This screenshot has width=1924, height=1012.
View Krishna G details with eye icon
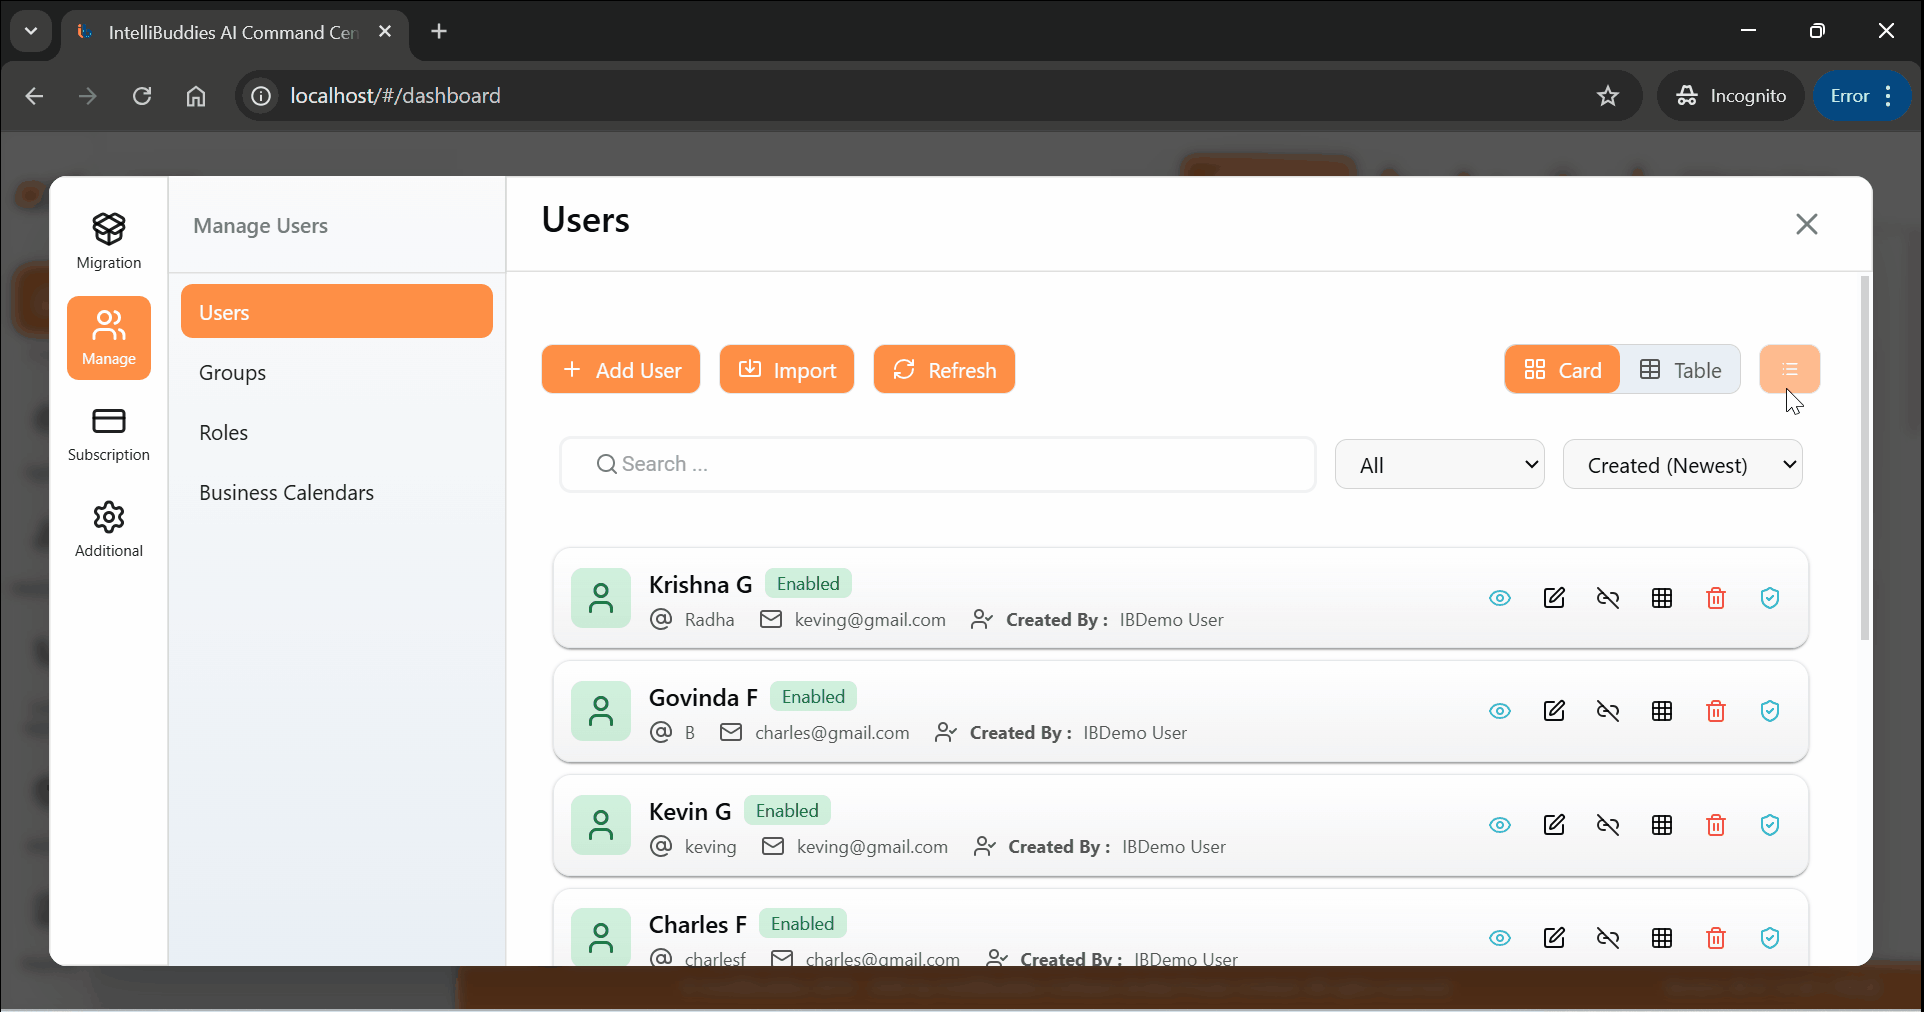tap(1500, 598)
